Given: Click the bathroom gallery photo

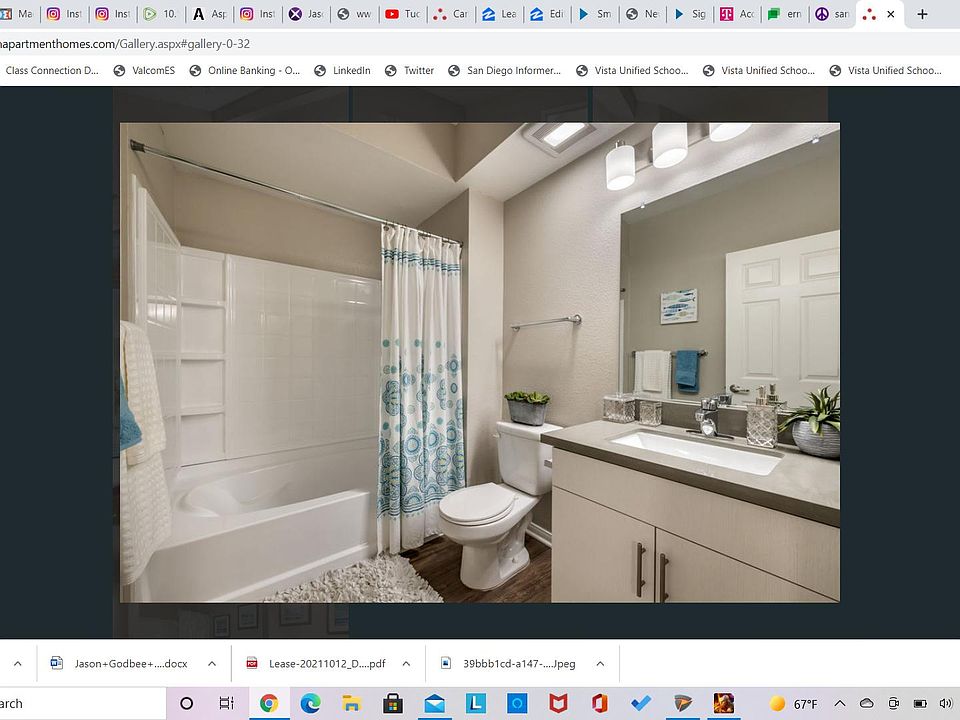Looking at the screenshot, I should [x=479, y=362].
